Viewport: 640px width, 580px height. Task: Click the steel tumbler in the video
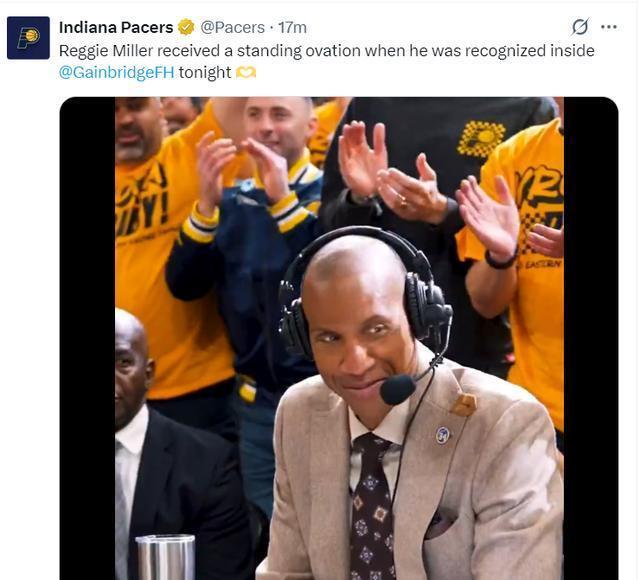coord(165,557)
